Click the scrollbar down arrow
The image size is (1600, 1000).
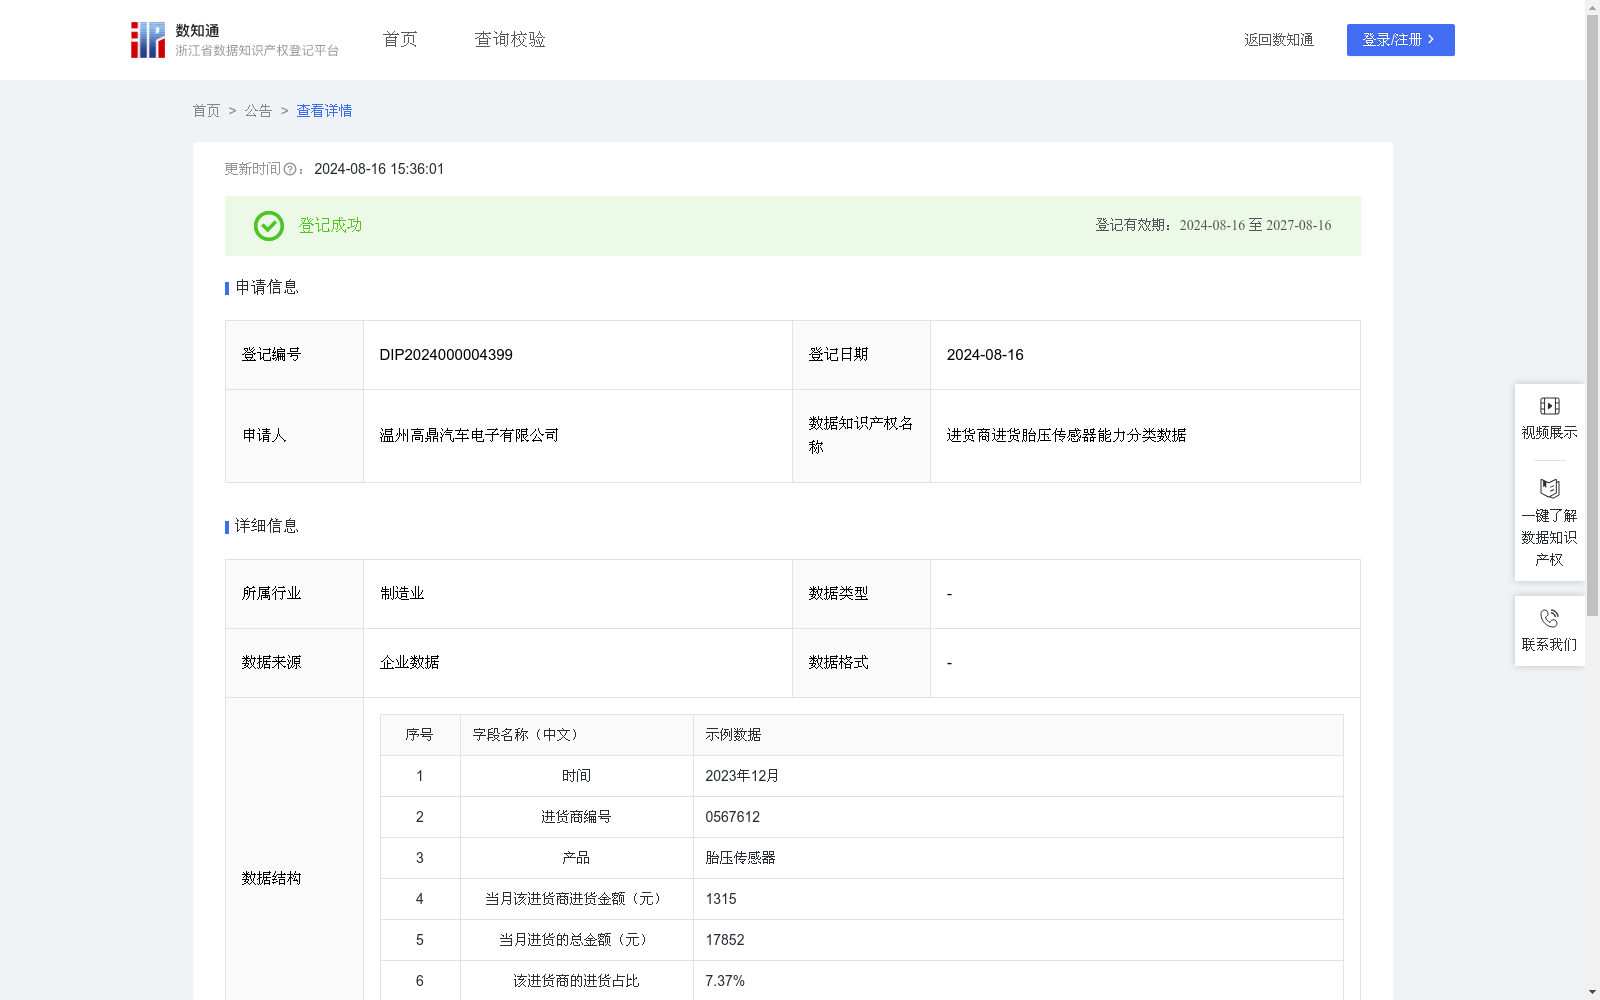tap(1592, 992)
